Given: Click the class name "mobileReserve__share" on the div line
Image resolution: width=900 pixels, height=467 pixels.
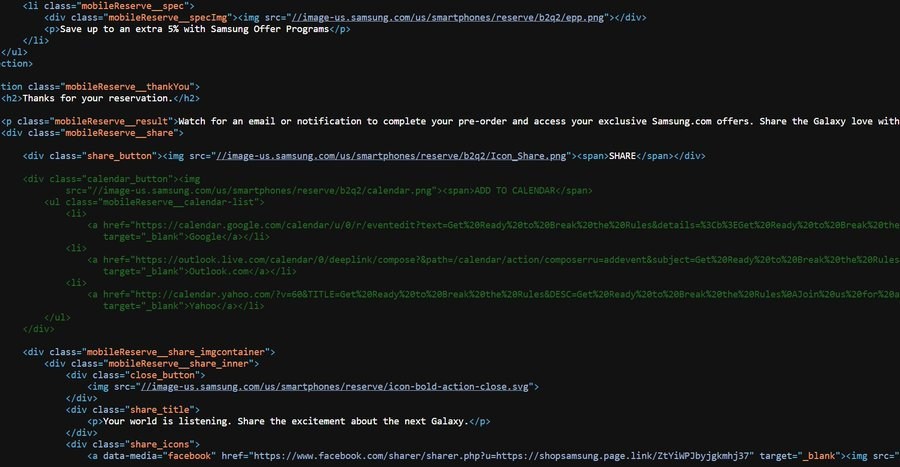Looking at the screenshot, I should tap(117, 133).
